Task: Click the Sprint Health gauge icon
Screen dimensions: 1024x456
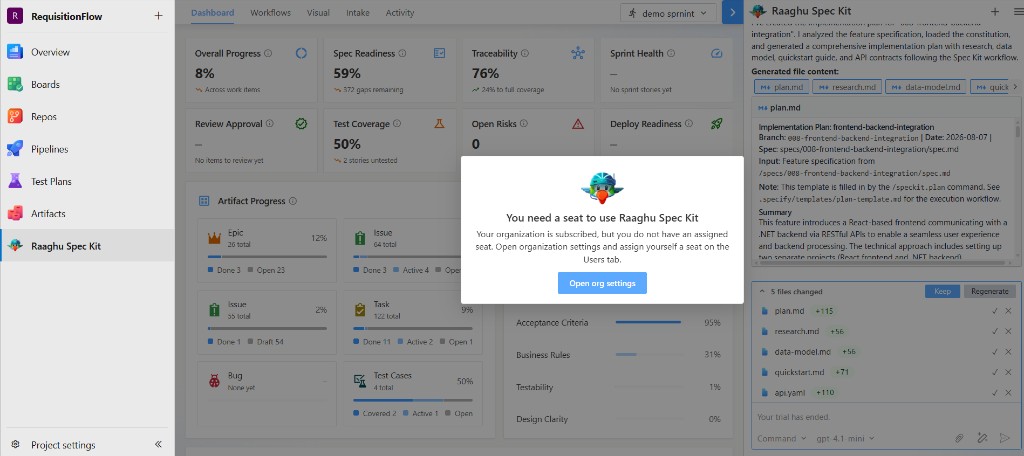Action: click(x=716, y=54)
